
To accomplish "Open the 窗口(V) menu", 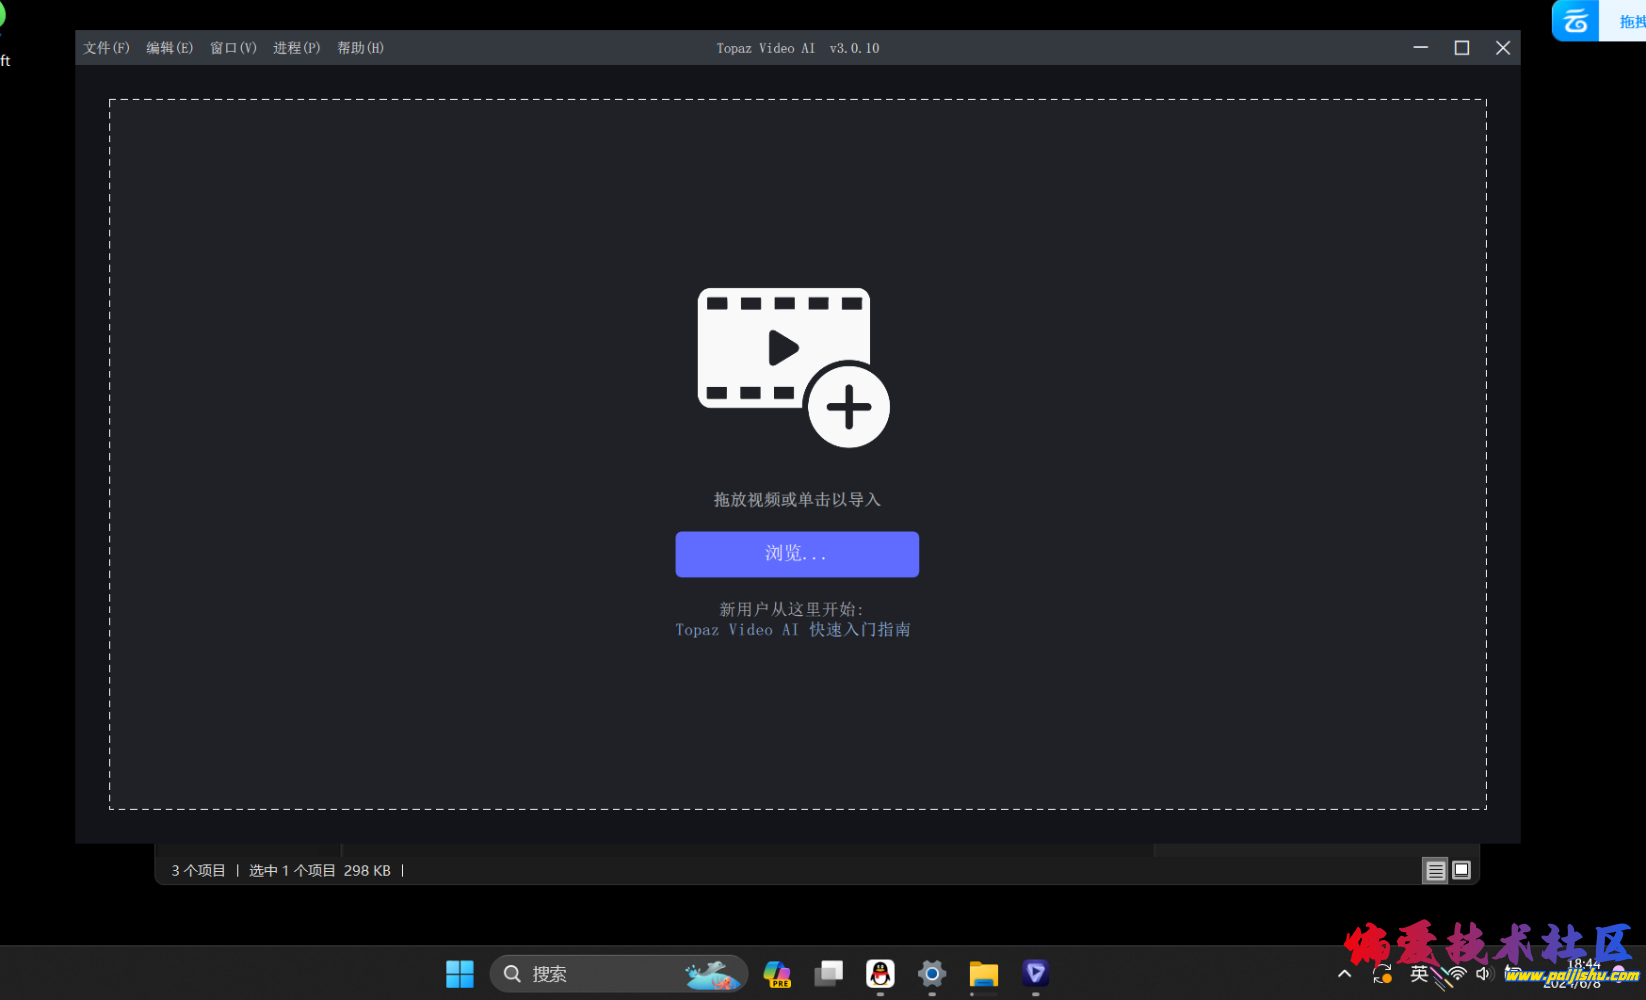I will click(233, 48).
